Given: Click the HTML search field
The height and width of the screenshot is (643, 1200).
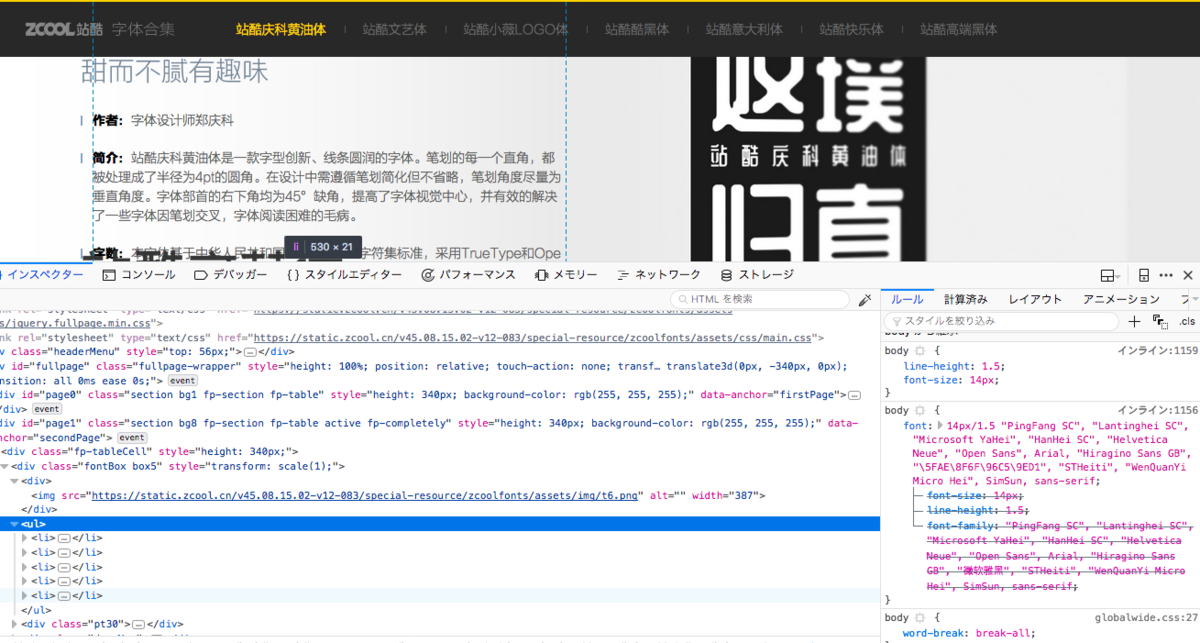Looking at the screenshot, I should point(760,299).
